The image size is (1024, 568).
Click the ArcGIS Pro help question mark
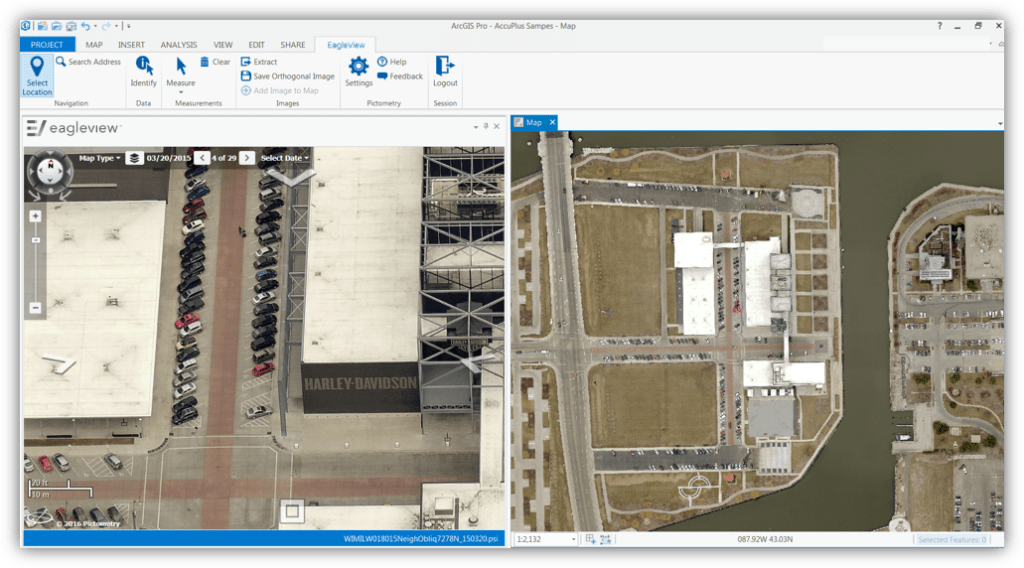(x=940, y=26)
